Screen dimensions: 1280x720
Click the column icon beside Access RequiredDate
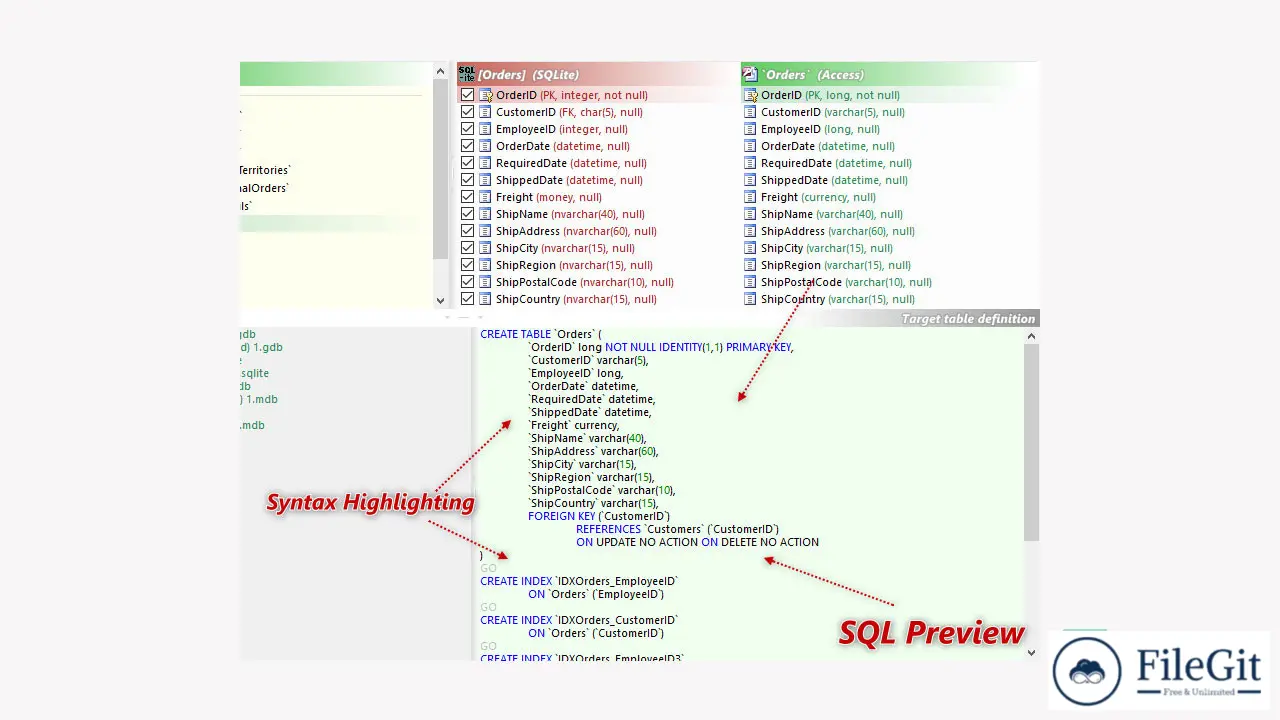[751, 163]
